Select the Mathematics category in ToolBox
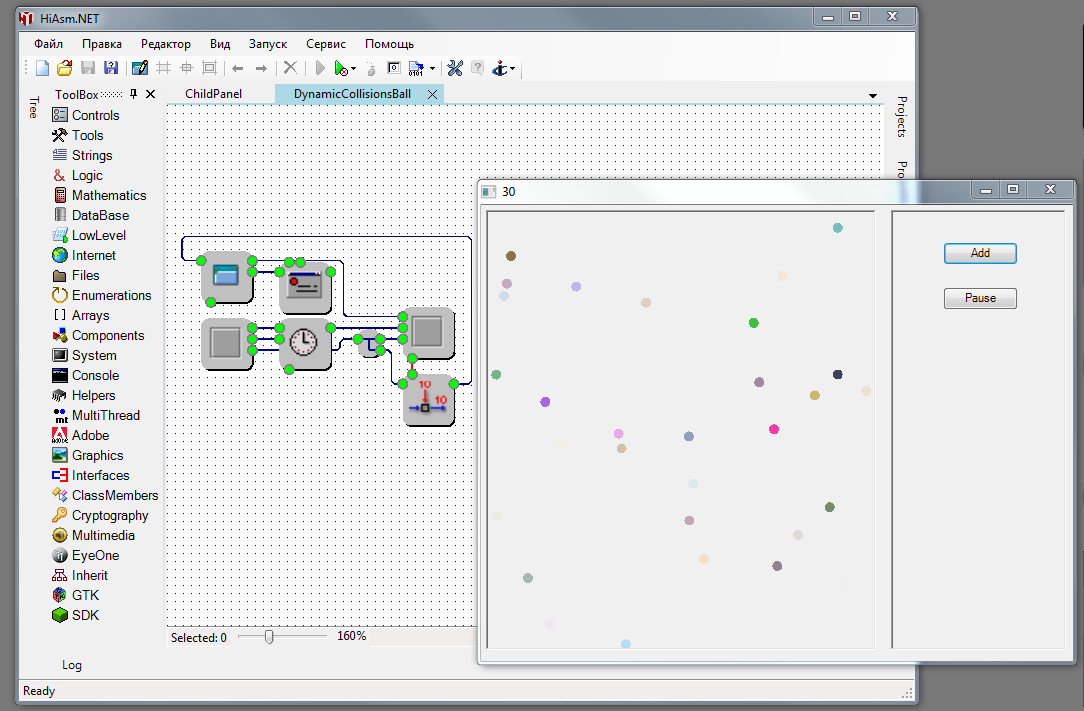The image size is (1084, 711). [x=108, y=195]
